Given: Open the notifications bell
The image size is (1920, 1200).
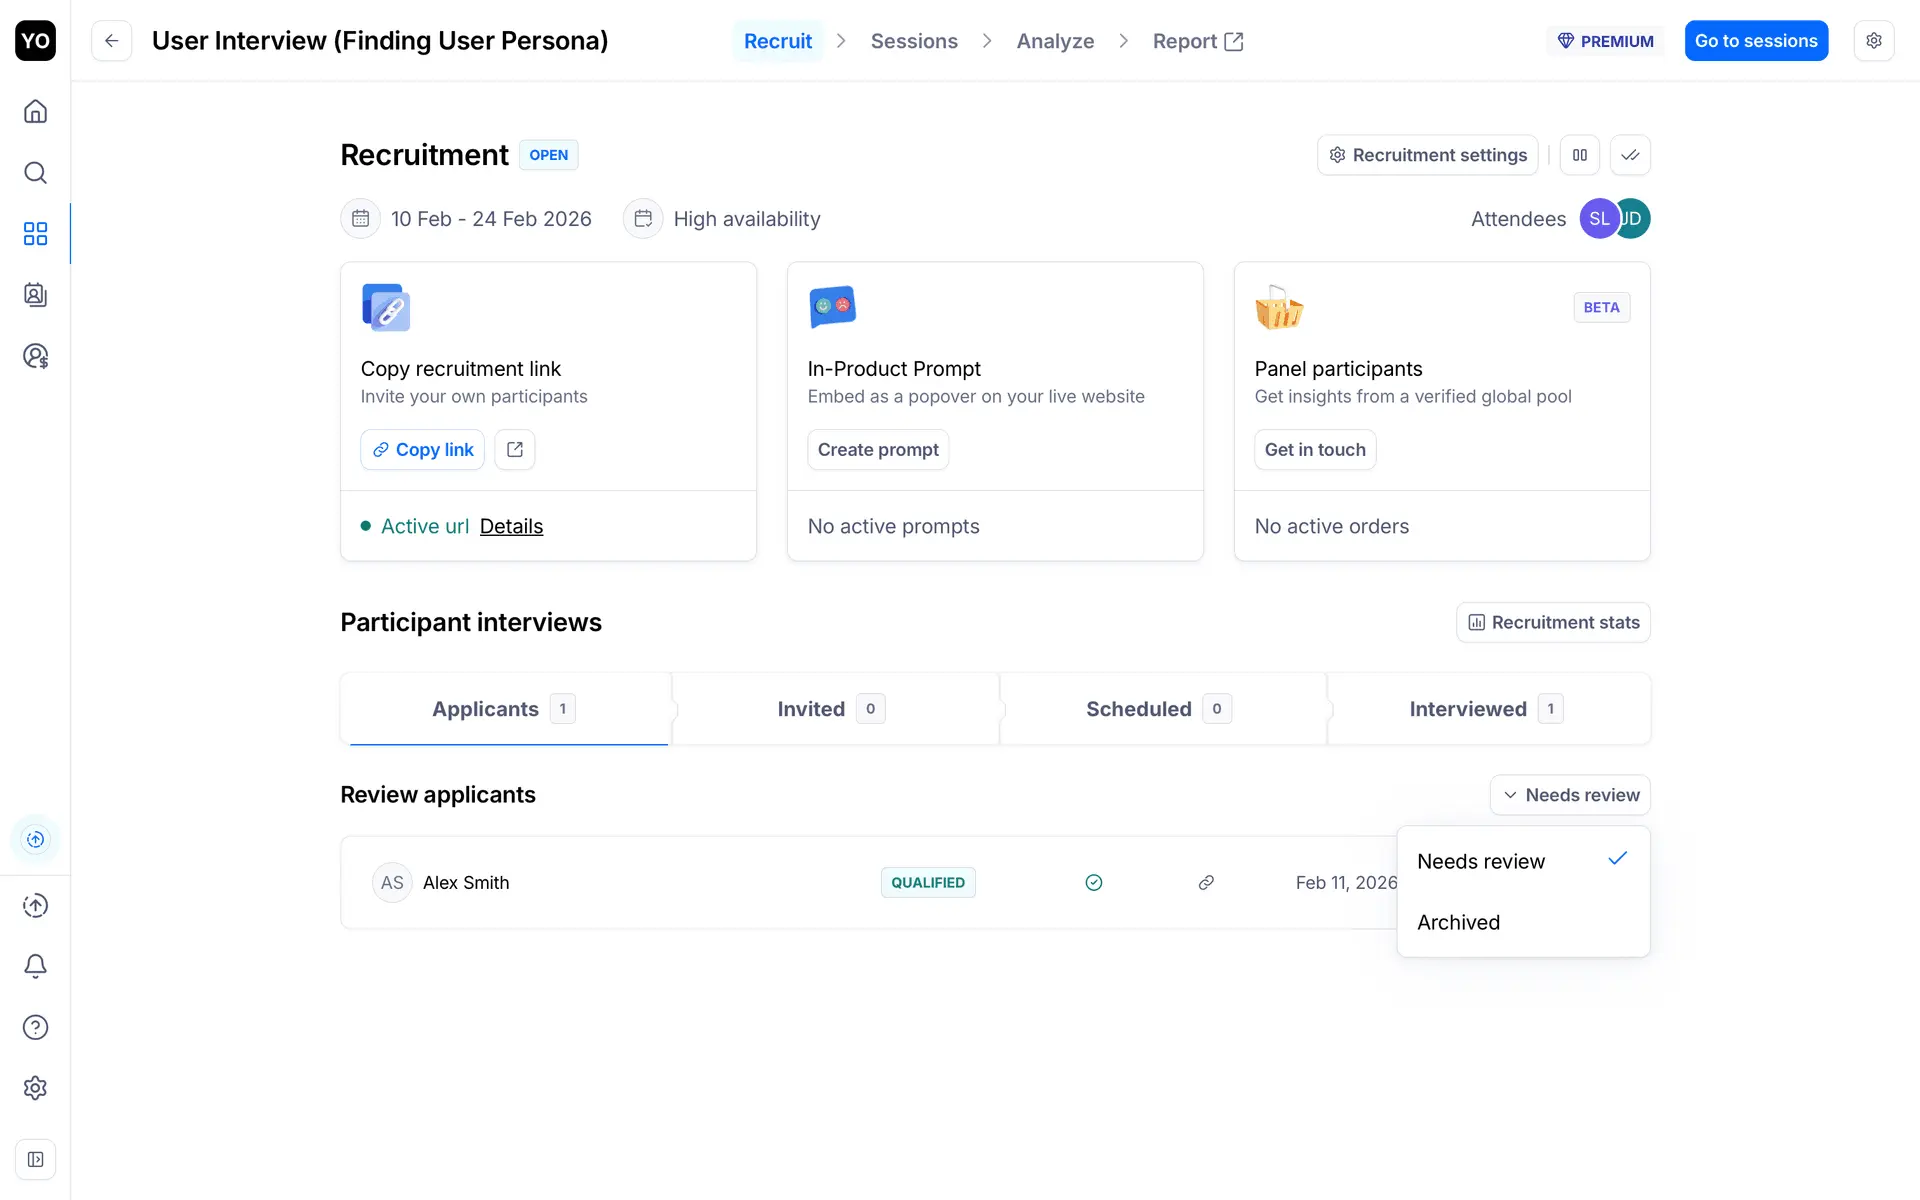Looking at the screenshot, I should coord(35,966).
